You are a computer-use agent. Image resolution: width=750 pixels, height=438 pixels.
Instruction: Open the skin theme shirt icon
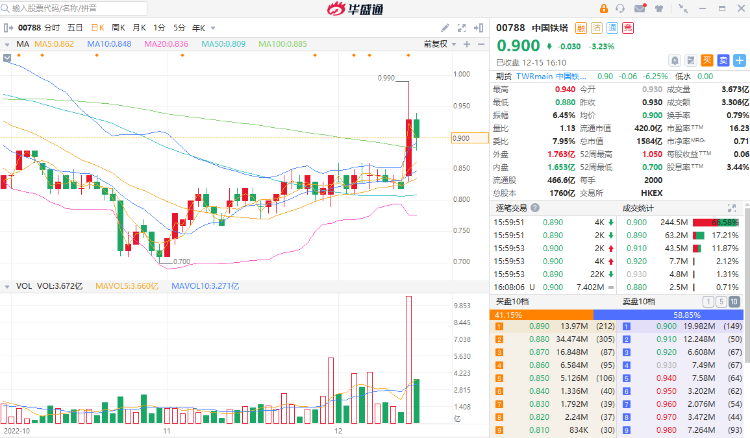coord(659,8)
